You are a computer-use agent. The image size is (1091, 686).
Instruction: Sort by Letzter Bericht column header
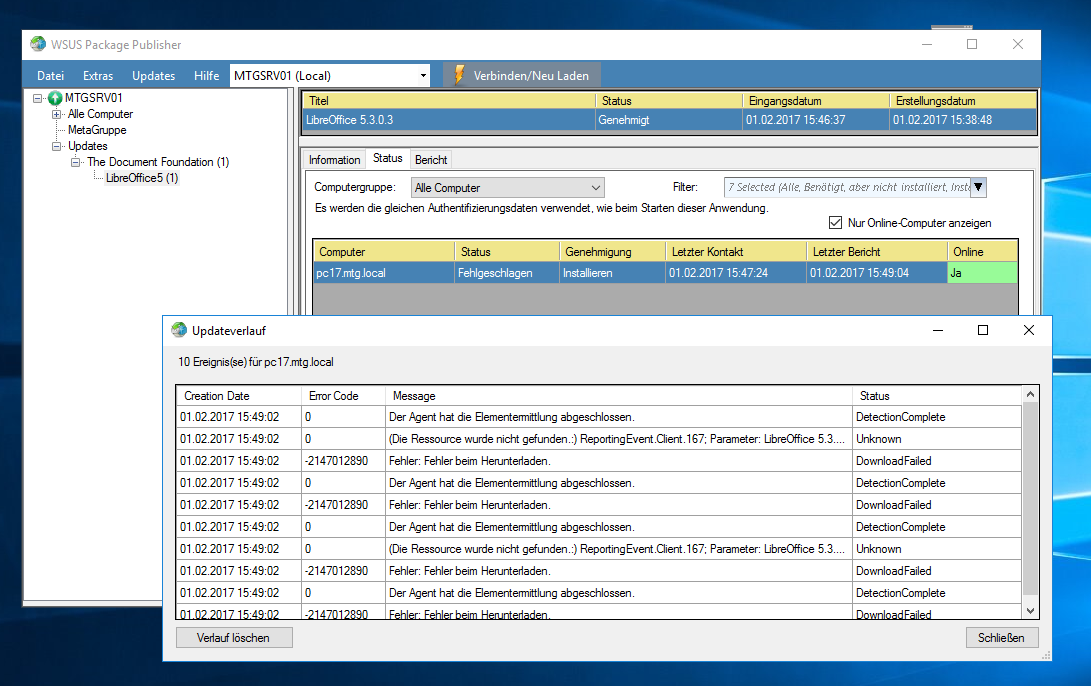pos(877,252)
